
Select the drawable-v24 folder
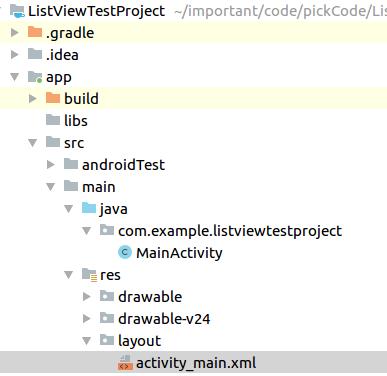[155, 319]
